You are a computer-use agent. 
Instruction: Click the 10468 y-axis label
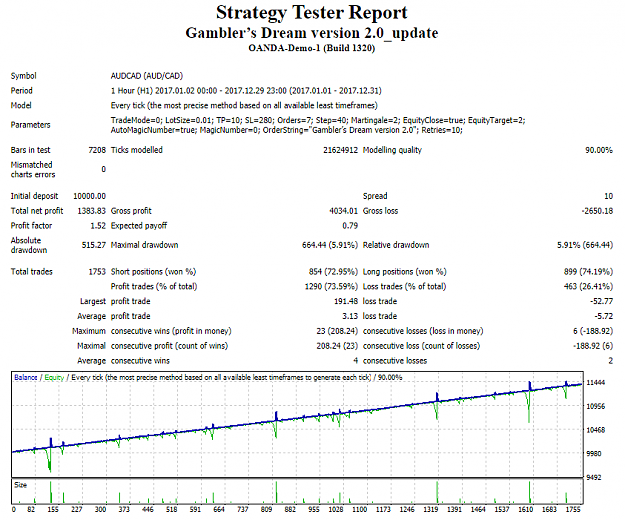pos(596,430)
